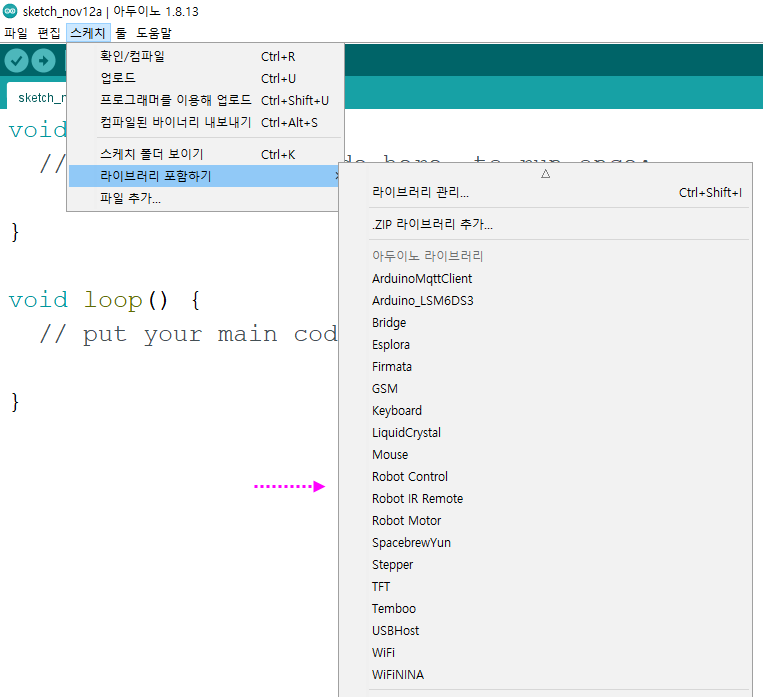Choose 프로그래머를 이용해 업로드

point(205,100)
